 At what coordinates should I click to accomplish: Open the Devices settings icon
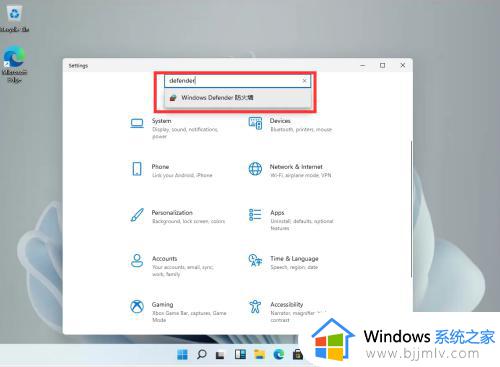click(255, 123)
